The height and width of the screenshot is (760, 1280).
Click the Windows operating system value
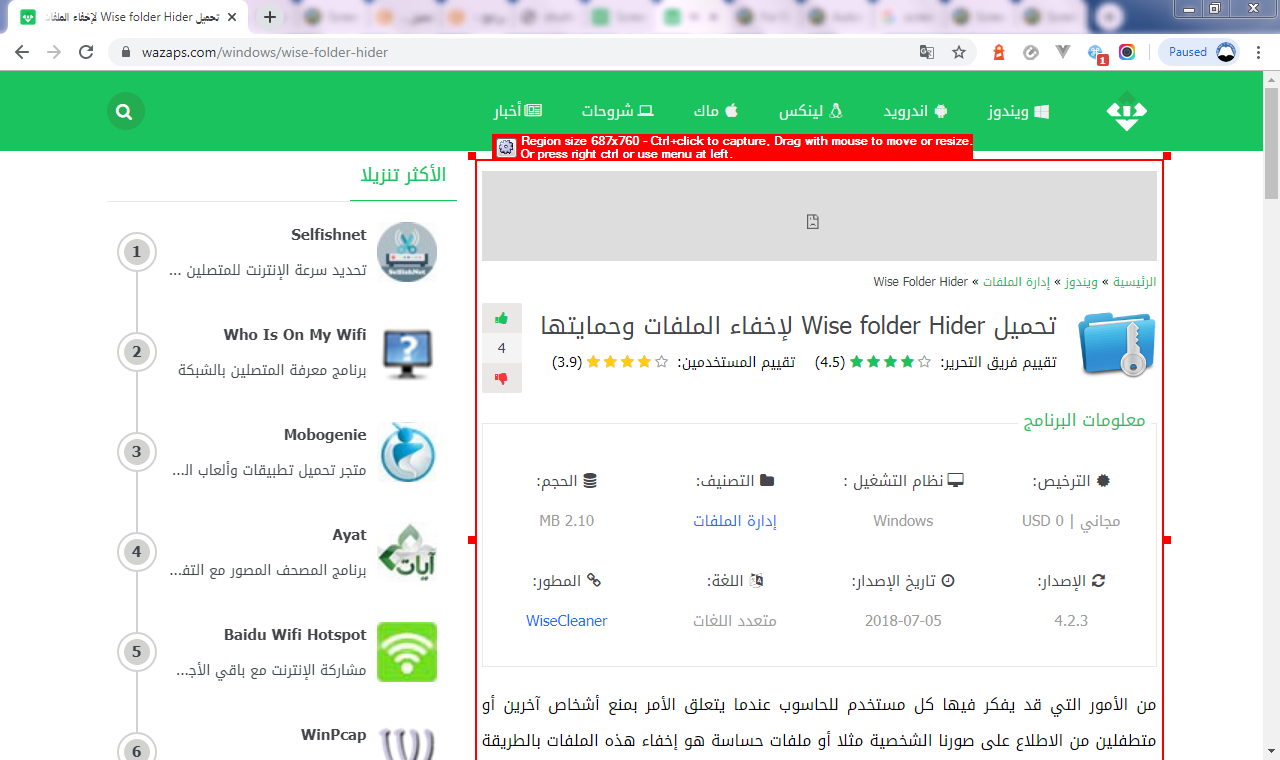[903, 521]
